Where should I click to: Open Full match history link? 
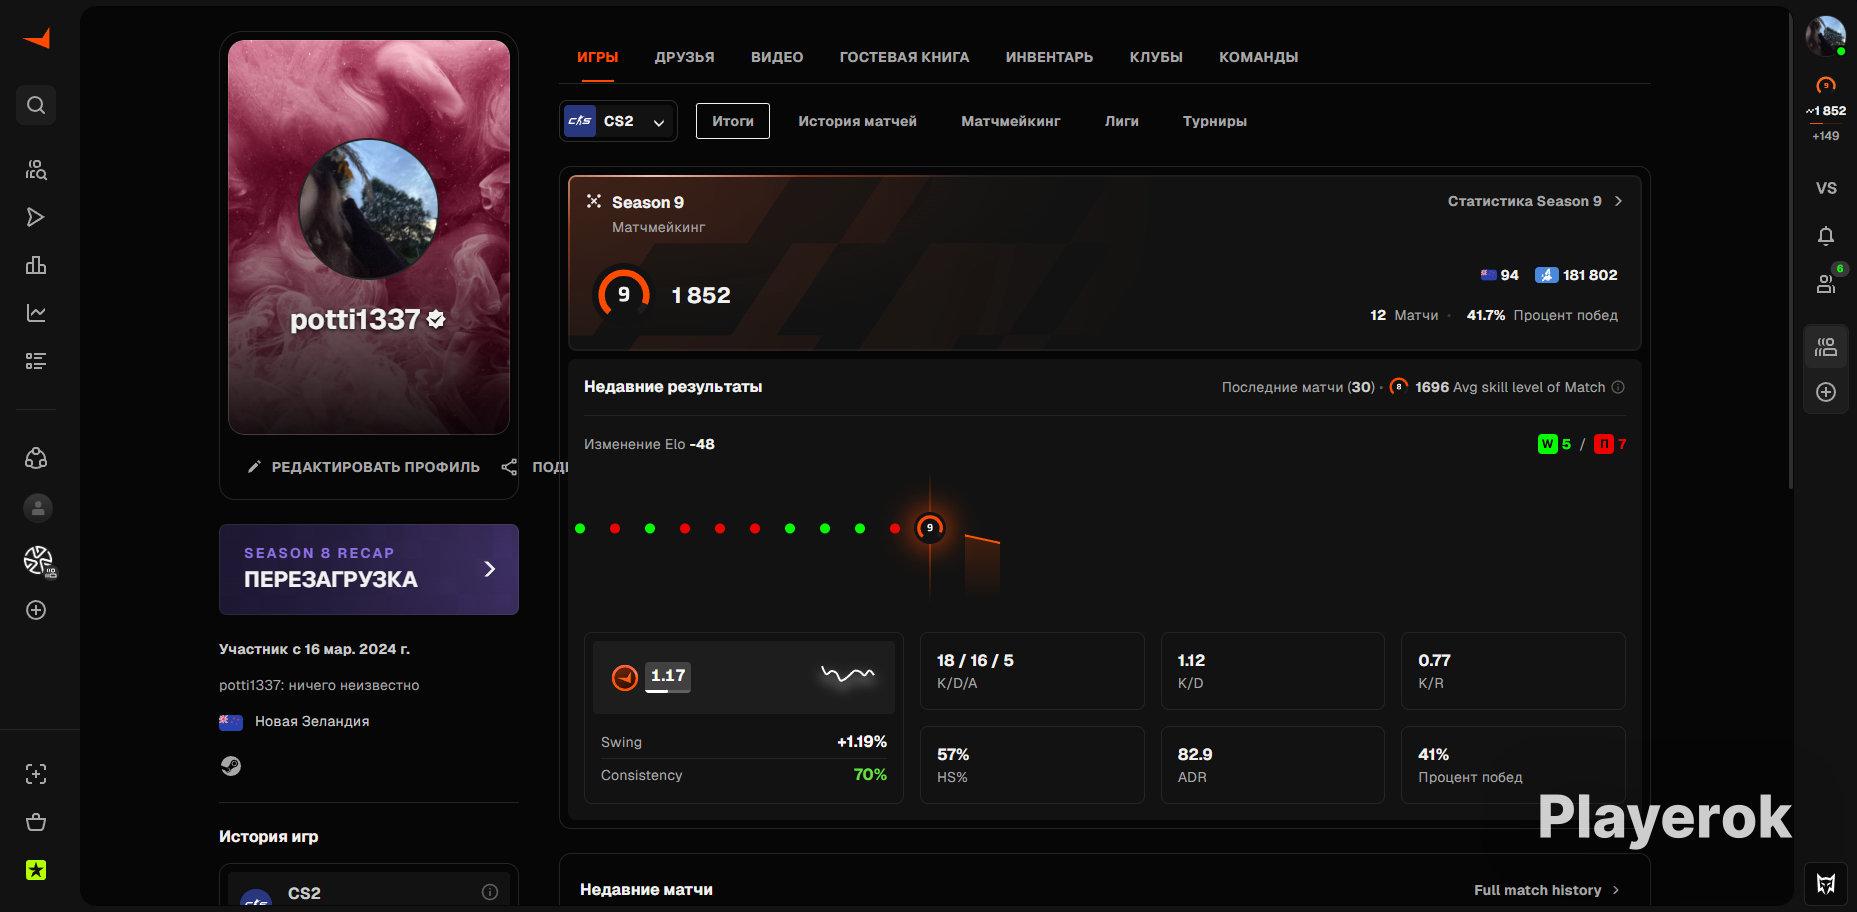click(x=1547, y=890)
